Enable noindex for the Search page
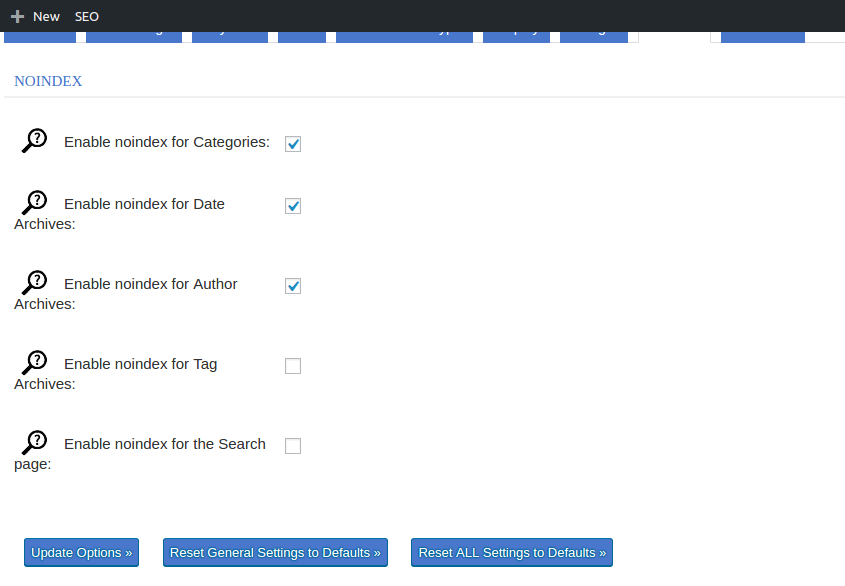Image resolution: width=845 pixels, height=586 pixels. pos(292,445)
